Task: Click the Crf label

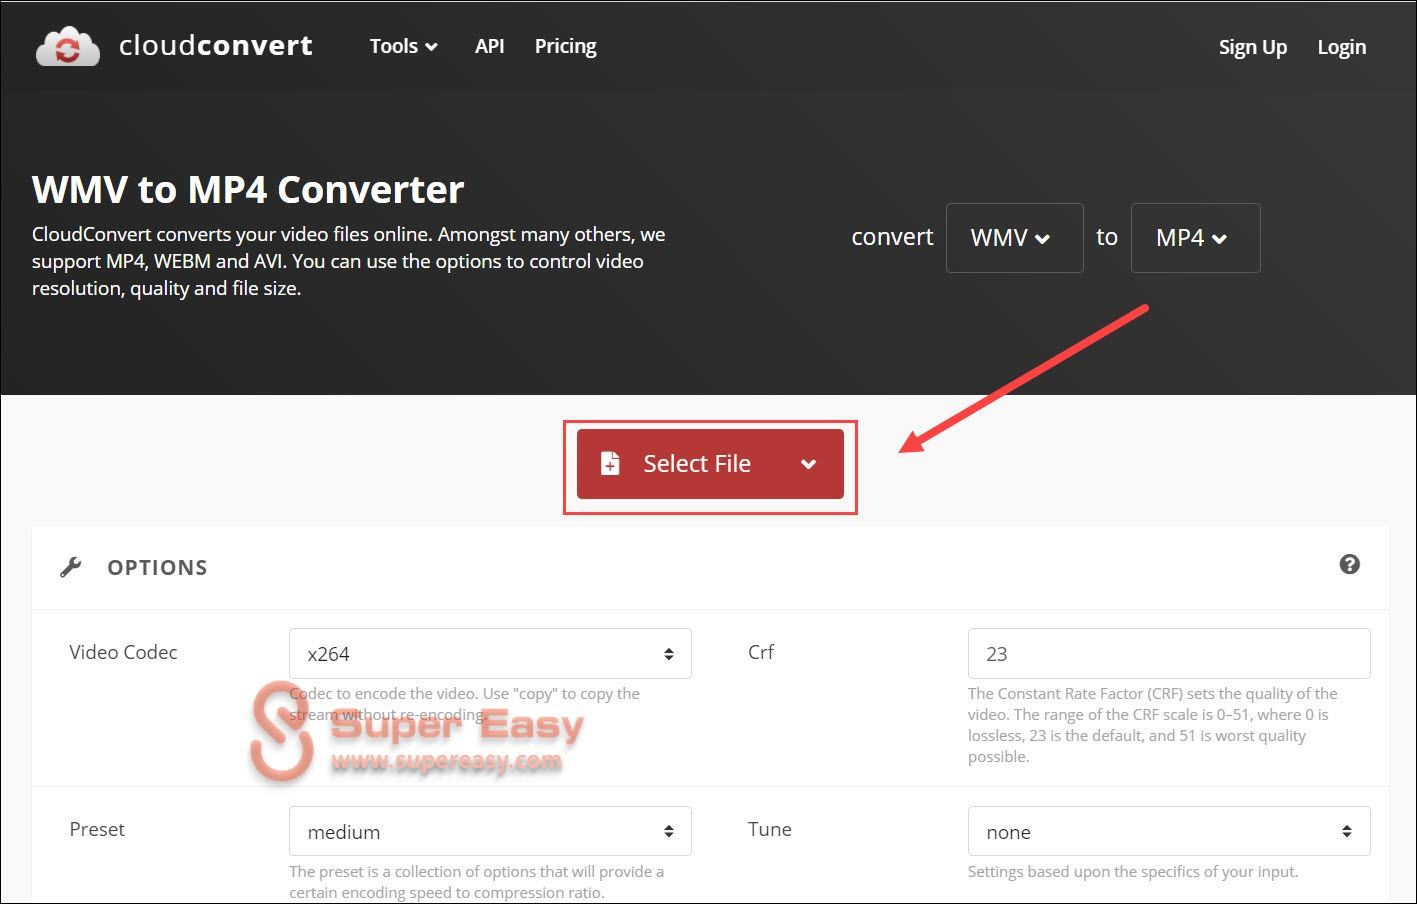Action: (x=761, y=652)
